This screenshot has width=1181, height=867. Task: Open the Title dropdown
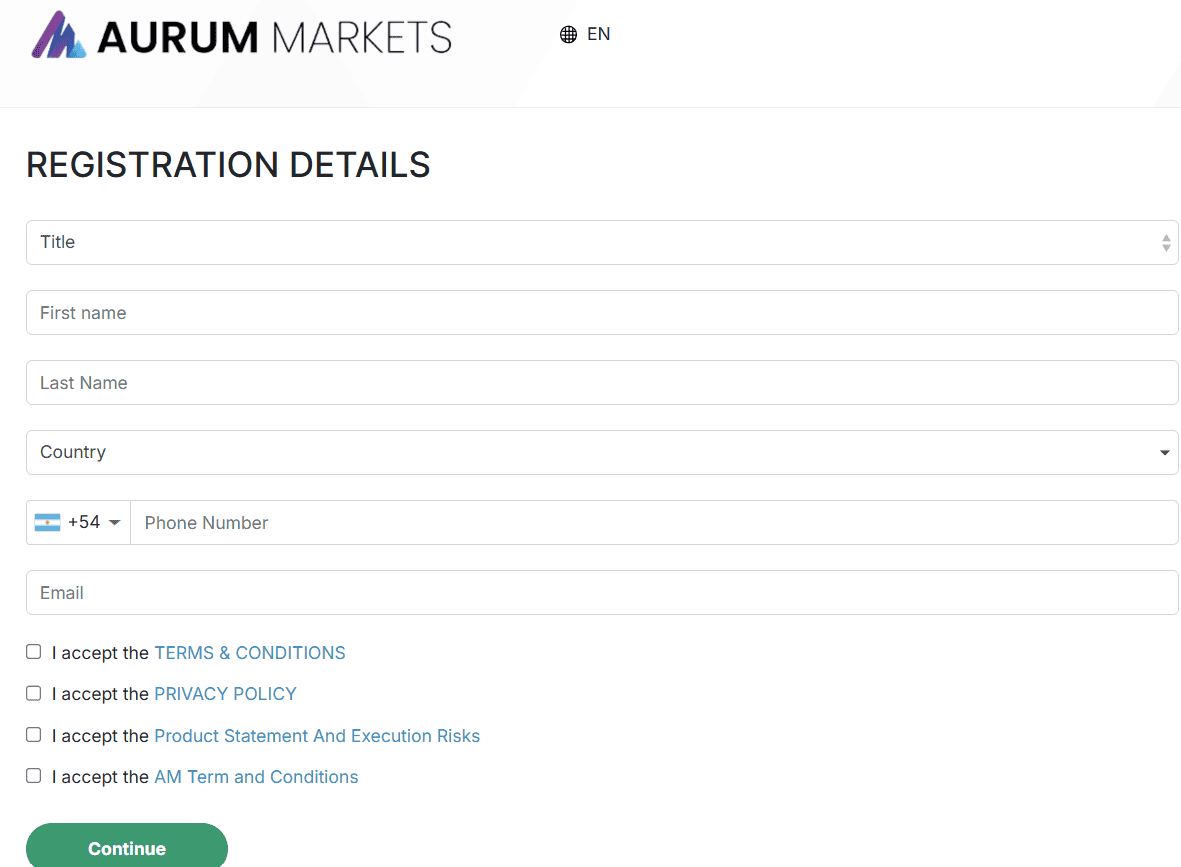(600, 242)
